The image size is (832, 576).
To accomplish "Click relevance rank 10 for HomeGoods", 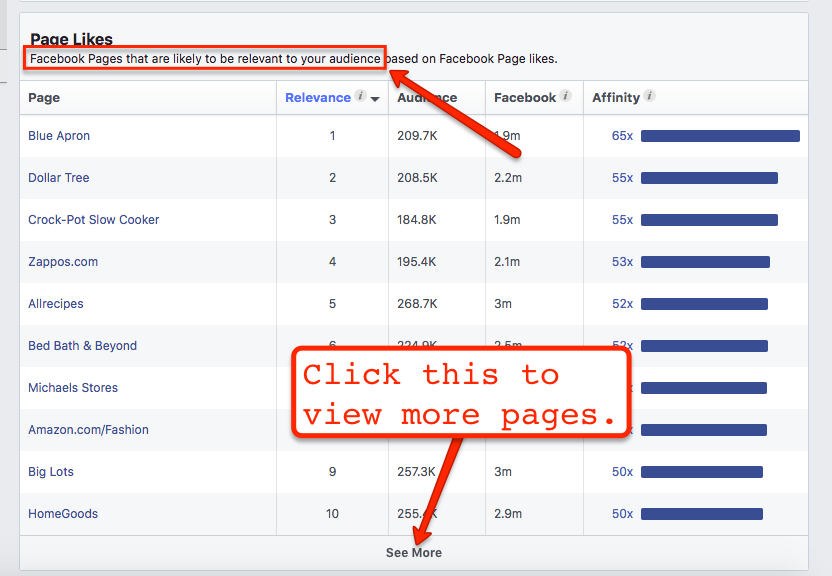I will (x=332, y=514).
